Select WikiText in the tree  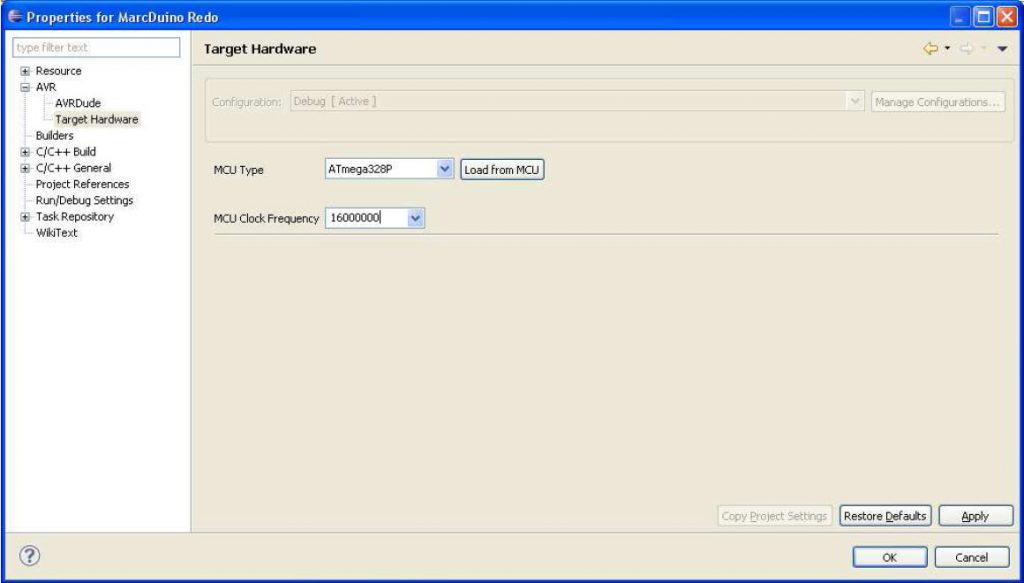pos(56,233)
